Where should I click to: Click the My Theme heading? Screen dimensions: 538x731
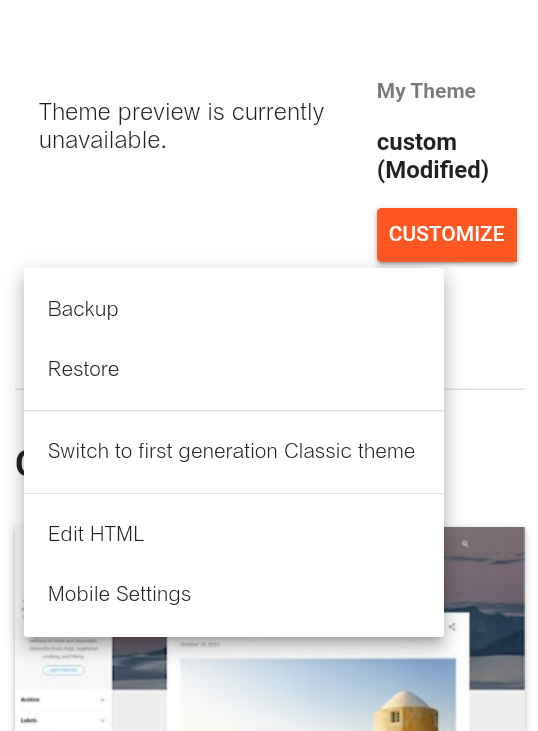pyautogui.click(x=426, y=91)
